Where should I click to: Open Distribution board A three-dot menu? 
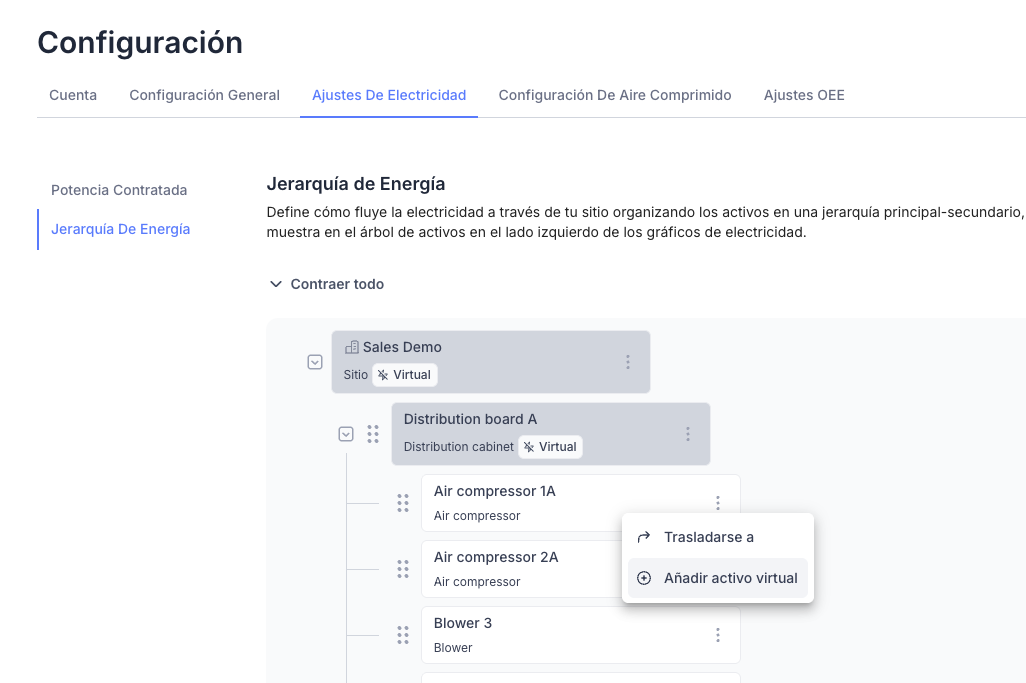point(688,434)
